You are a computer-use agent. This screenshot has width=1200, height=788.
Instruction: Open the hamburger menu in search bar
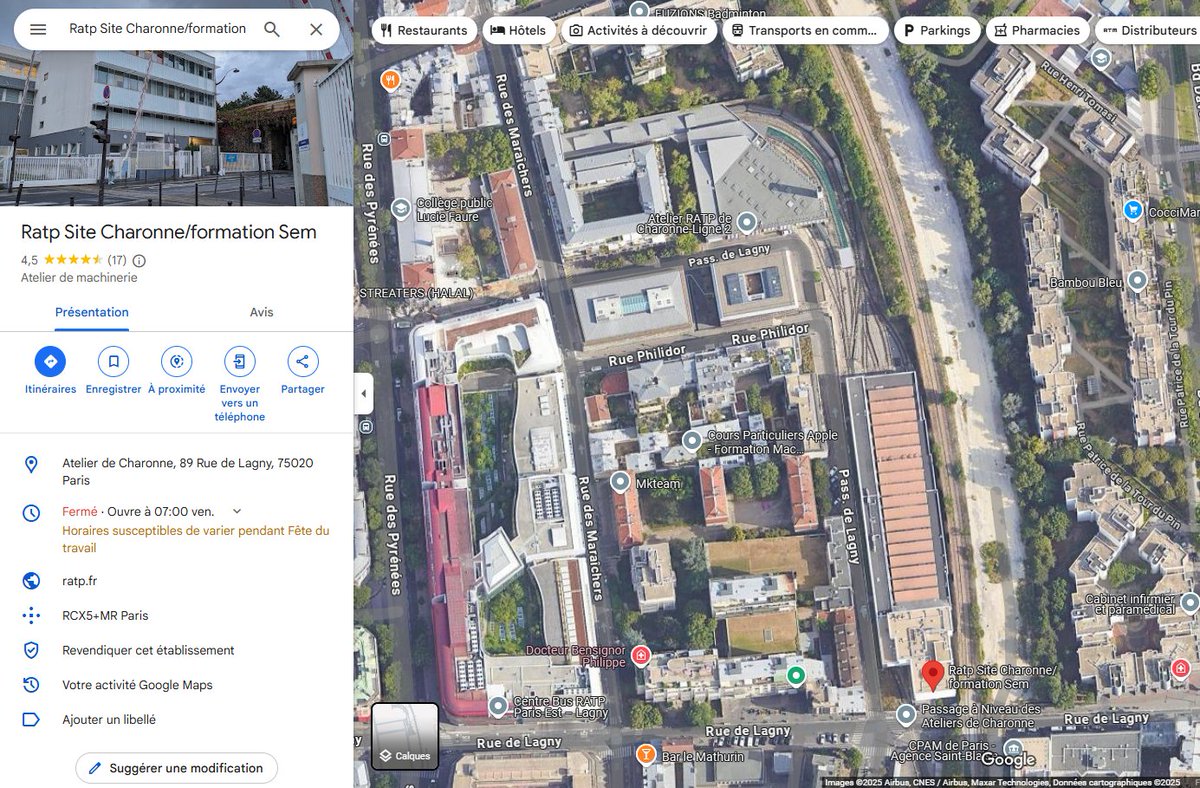pyautogui.click(x=38, y=29)
